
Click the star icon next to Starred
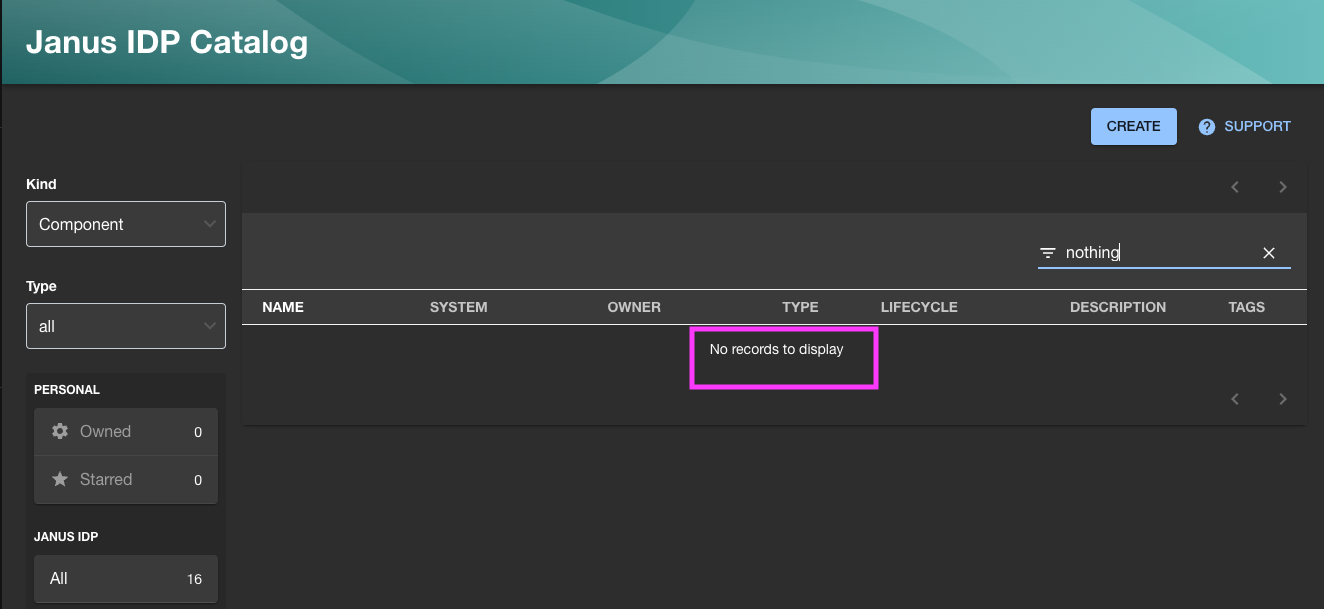coord(60,479)
